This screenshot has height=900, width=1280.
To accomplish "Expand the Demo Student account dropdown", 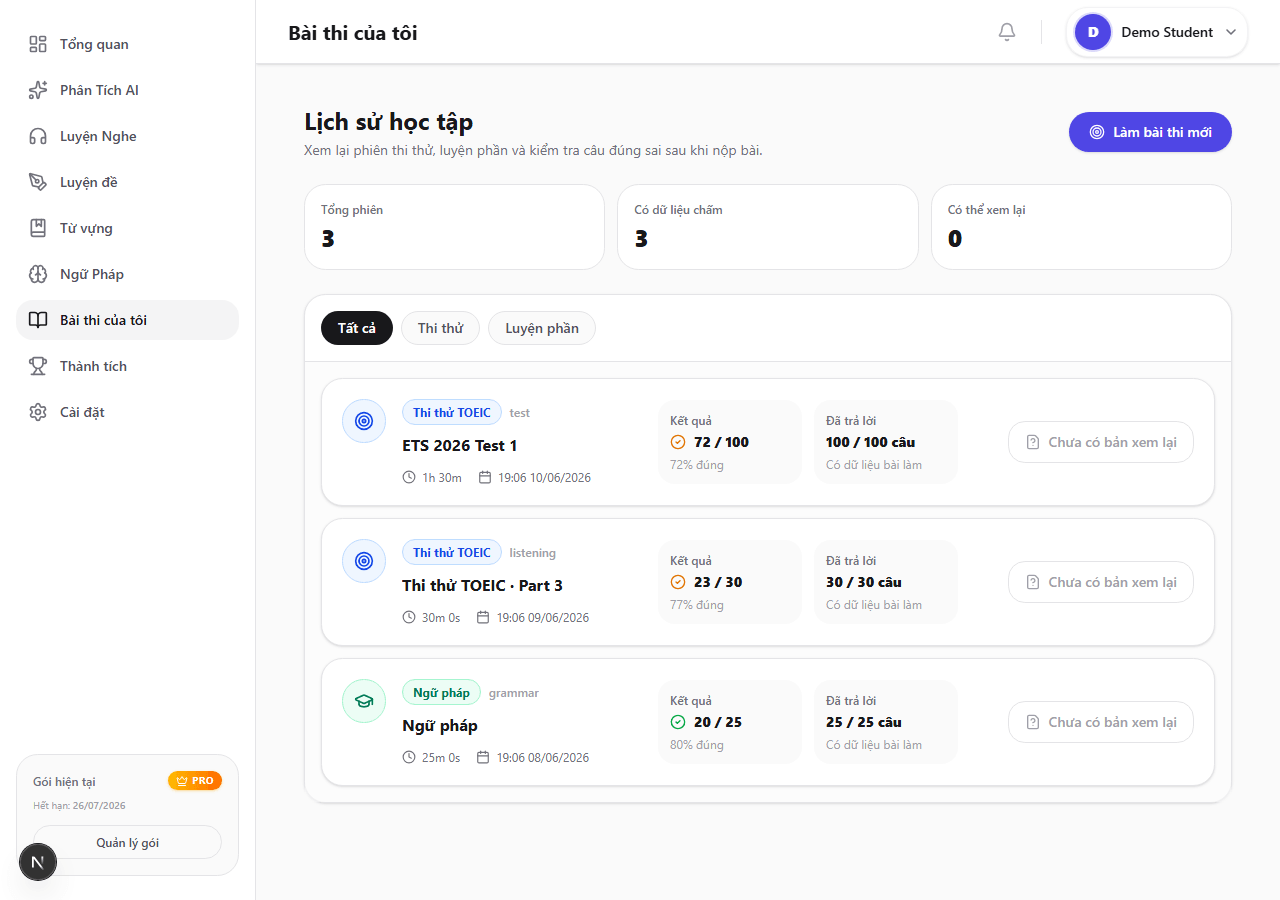I will pos(1157,32).
